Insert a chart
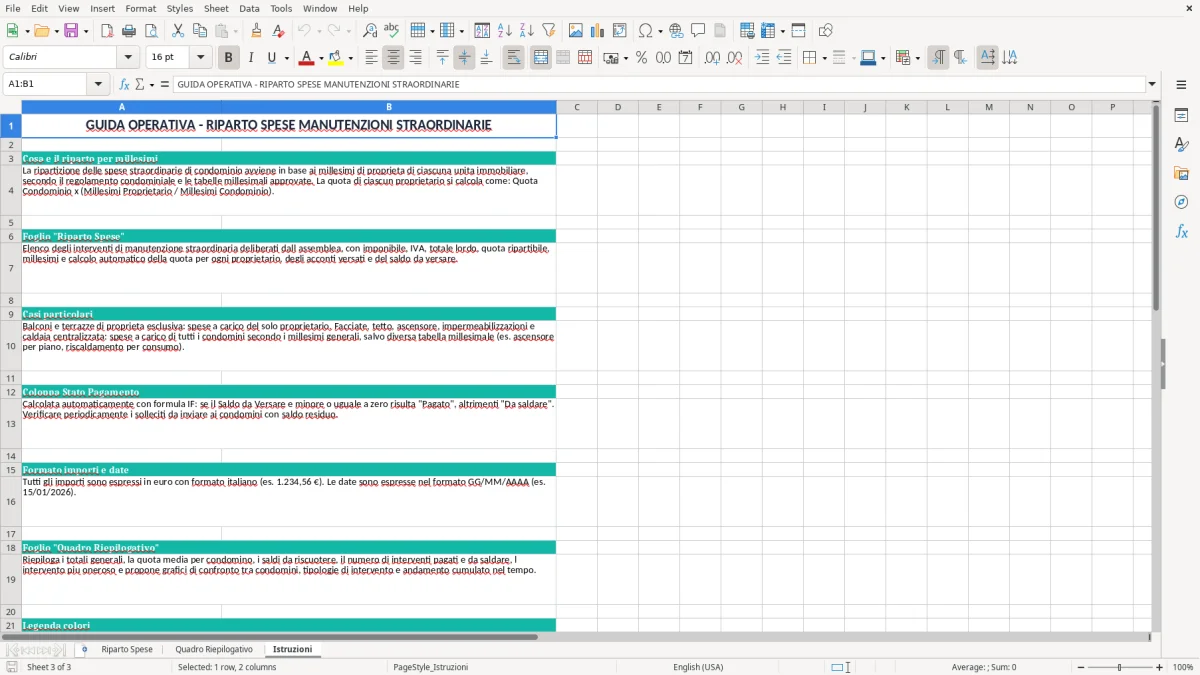This screenshot has height=675, width=1200. point(598,31)
